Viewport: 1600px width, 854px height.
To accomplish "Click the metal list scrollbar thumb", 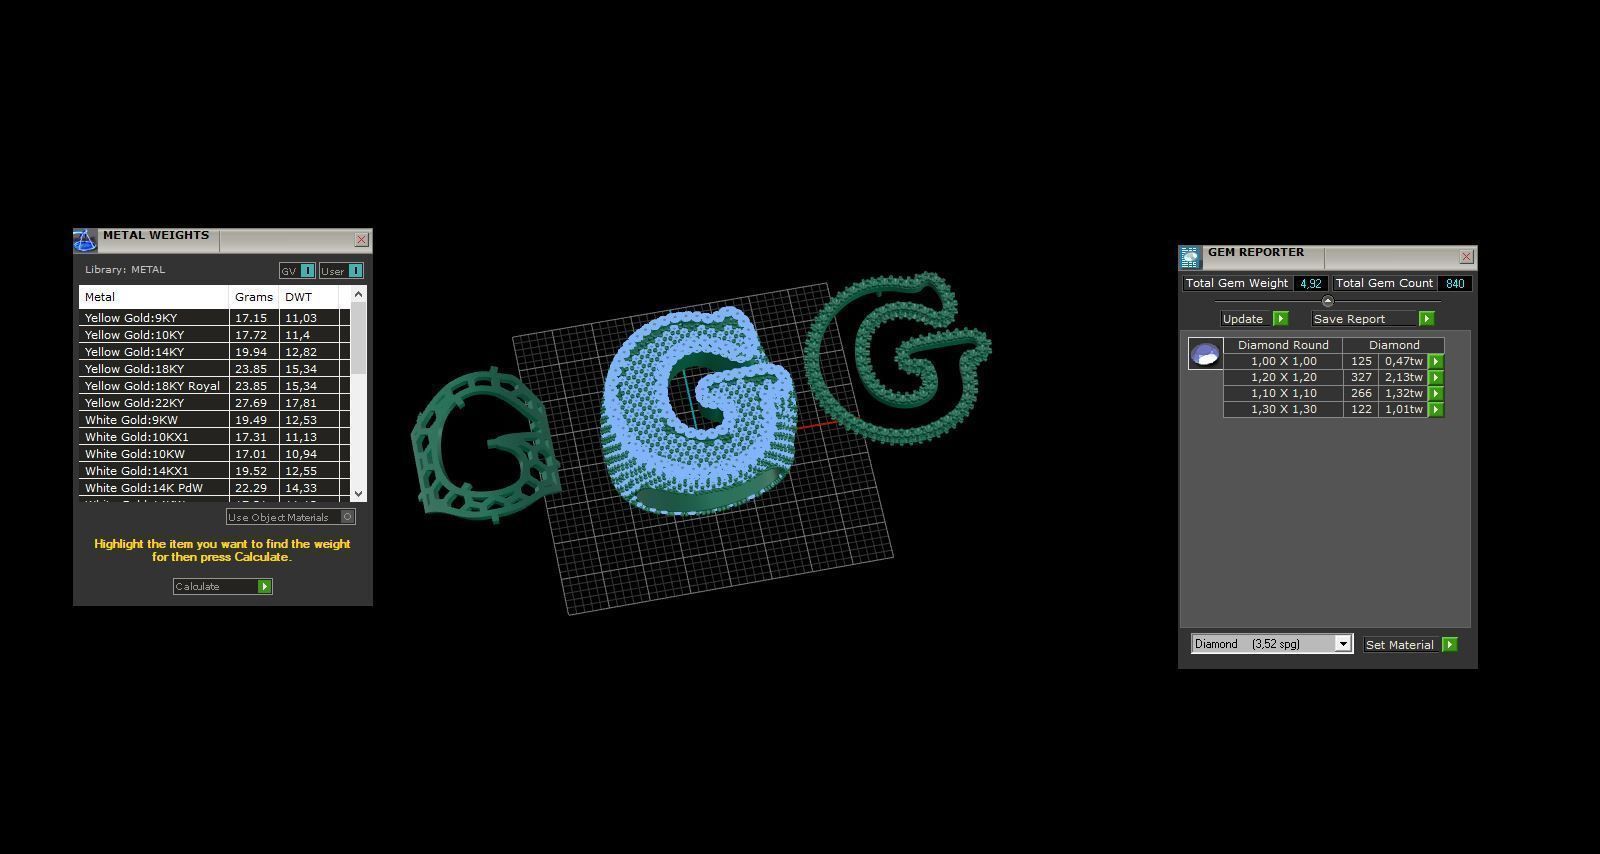I will (x=358, y=339).
